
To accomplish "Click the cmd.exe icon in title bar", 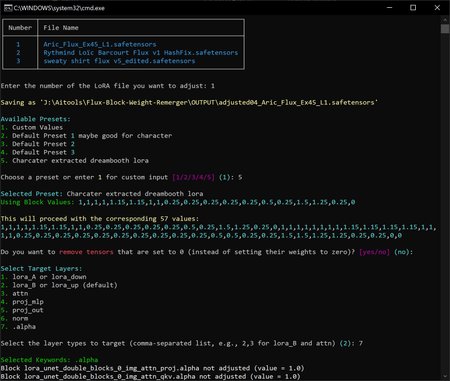I will point(8,8).
